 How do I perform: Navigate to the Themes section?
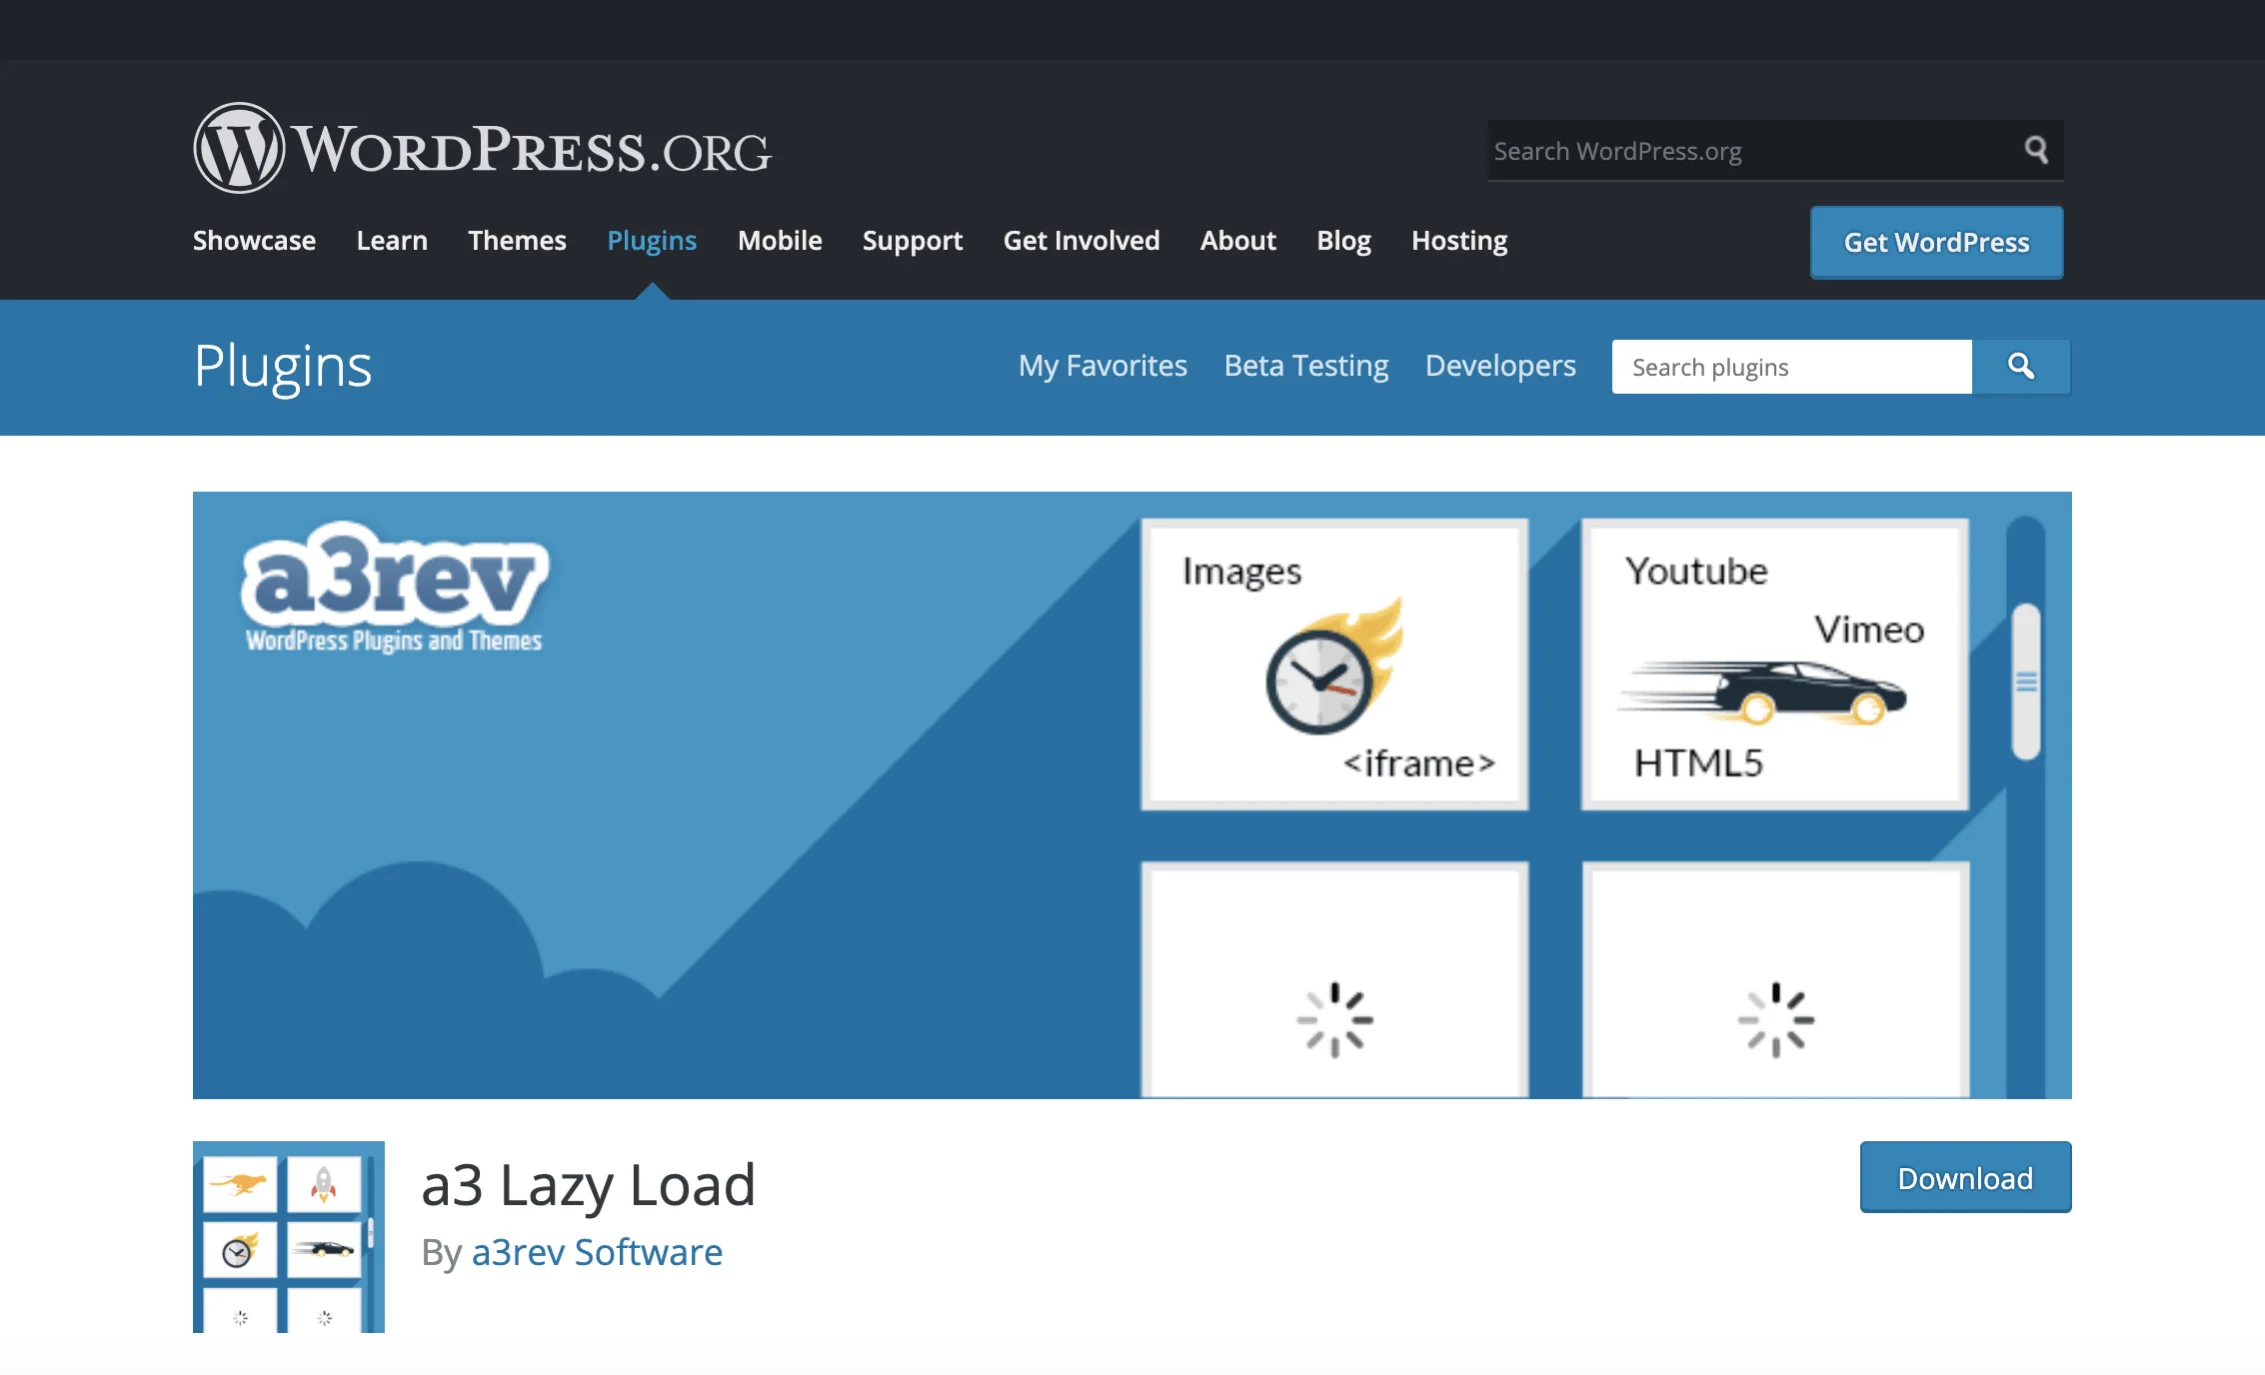pos(516,240)
